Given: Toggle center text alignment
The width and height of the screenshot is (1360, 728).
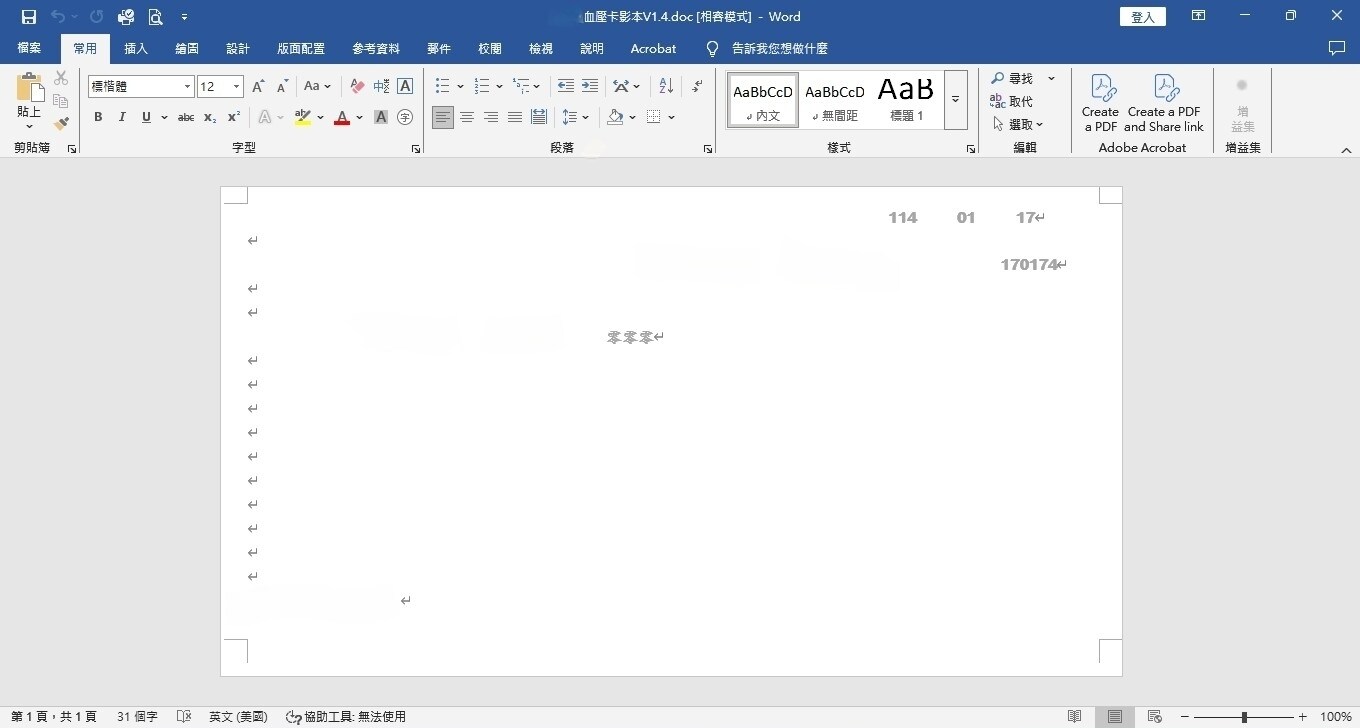Looking at the screenshot, I should click(x=467, y=117).
